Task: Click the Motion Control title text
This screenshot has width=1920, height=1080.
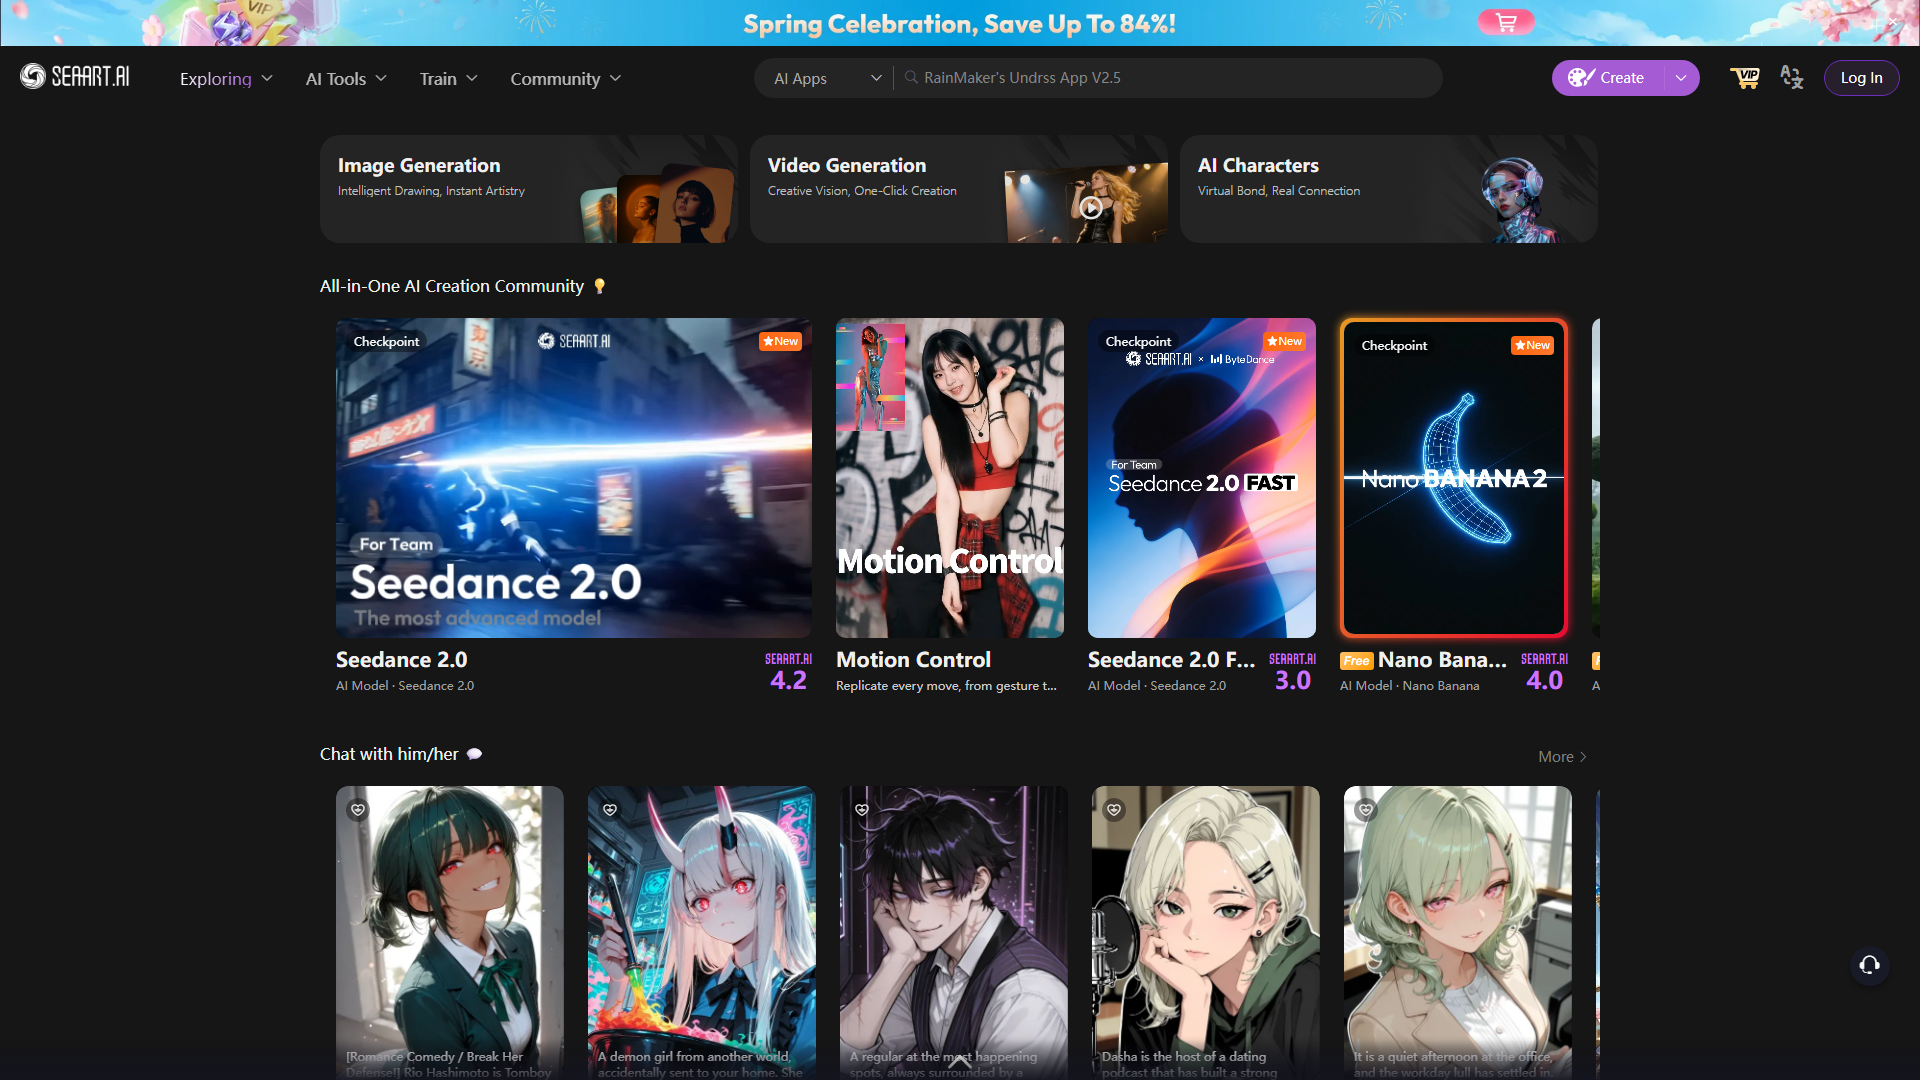Action: point(913,660)
